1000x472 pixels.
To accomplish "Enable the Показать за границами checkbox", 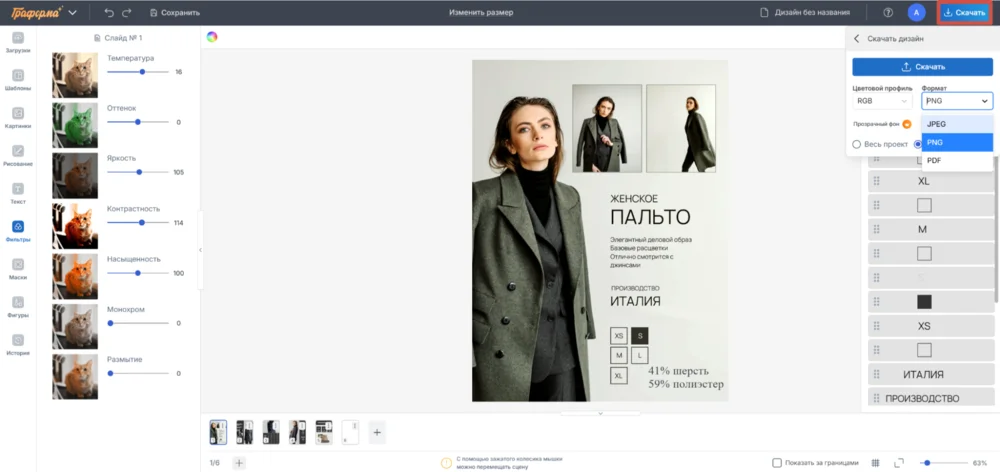I will pos(778,463).
